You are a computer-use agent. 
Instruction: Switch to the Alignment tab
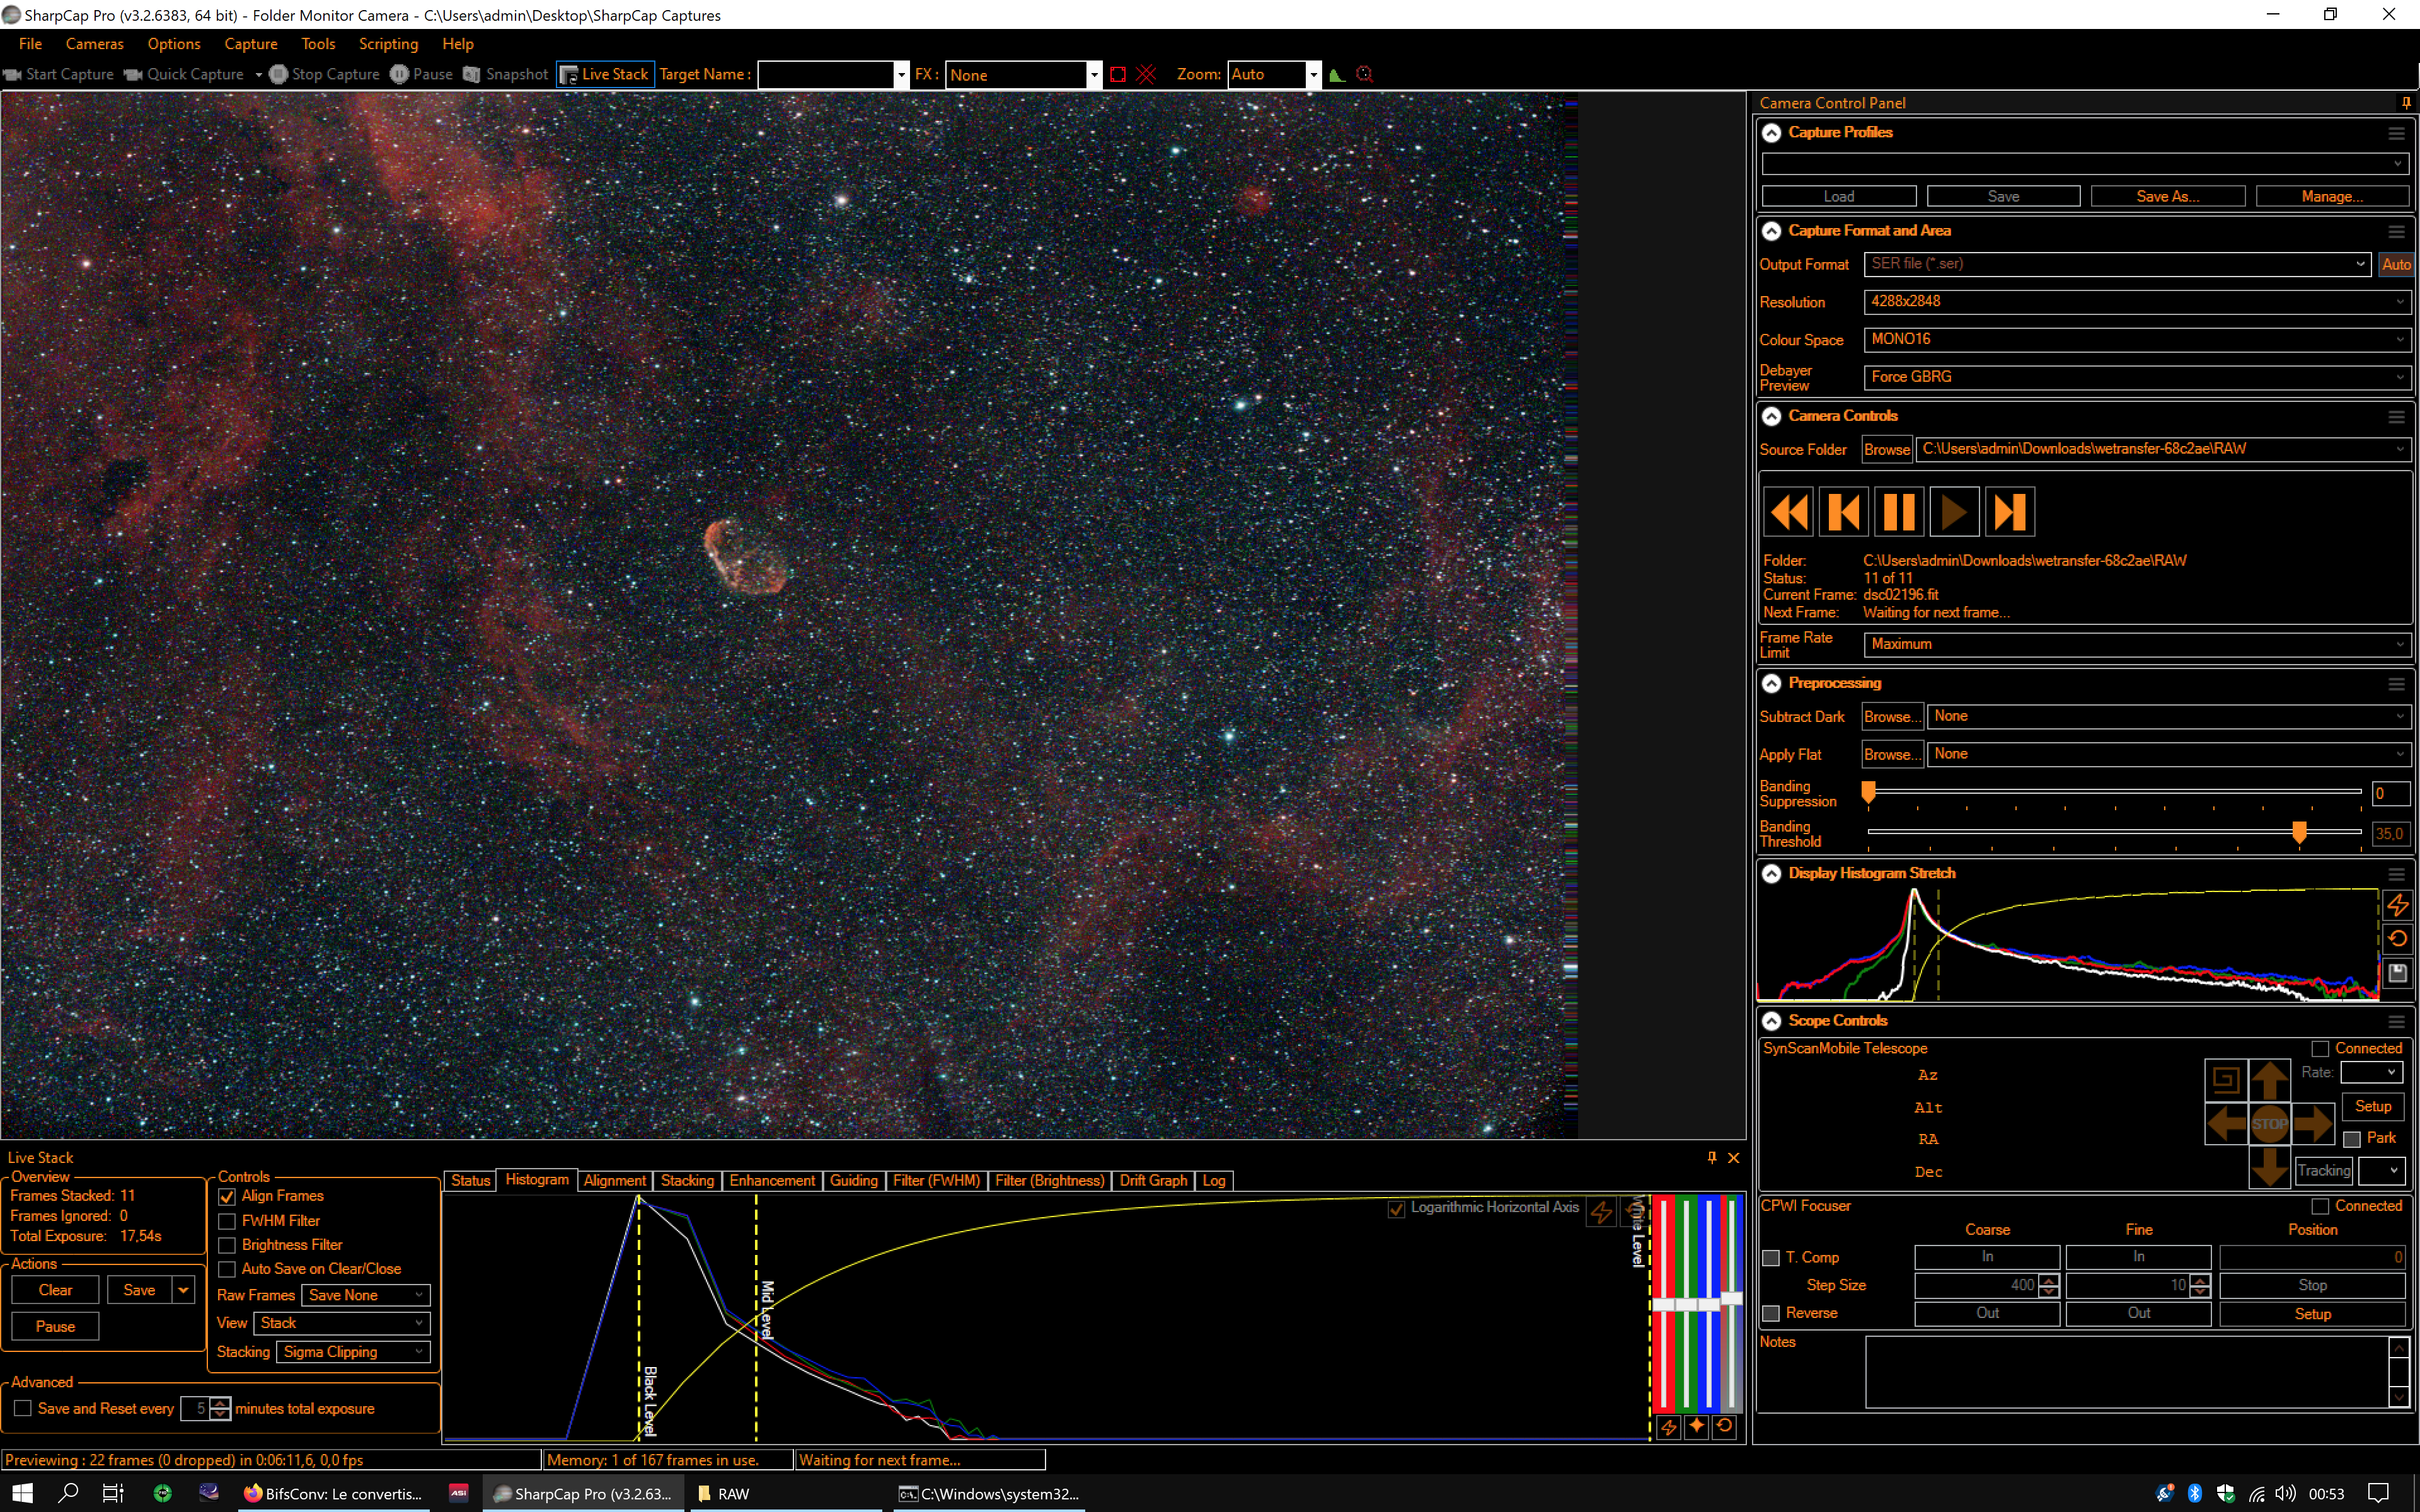click(614, 1181)
